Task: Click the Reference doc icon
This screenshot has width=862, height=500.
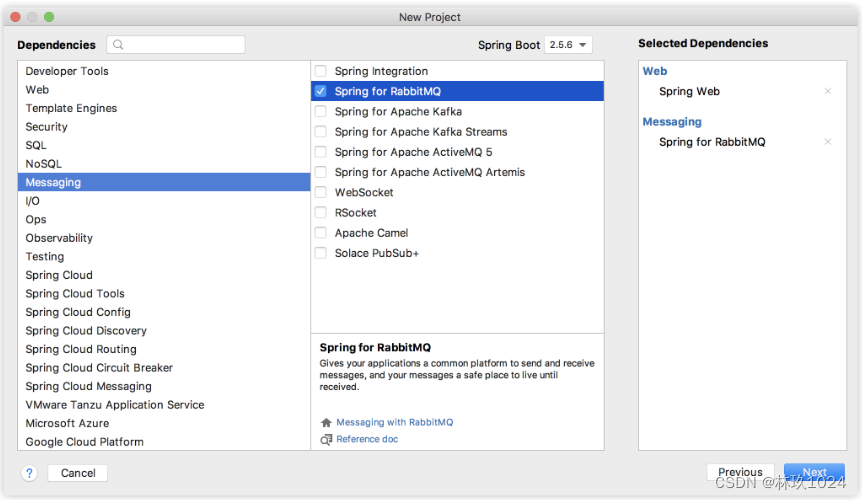Action: pyautogui.click(x=326, y=440)
